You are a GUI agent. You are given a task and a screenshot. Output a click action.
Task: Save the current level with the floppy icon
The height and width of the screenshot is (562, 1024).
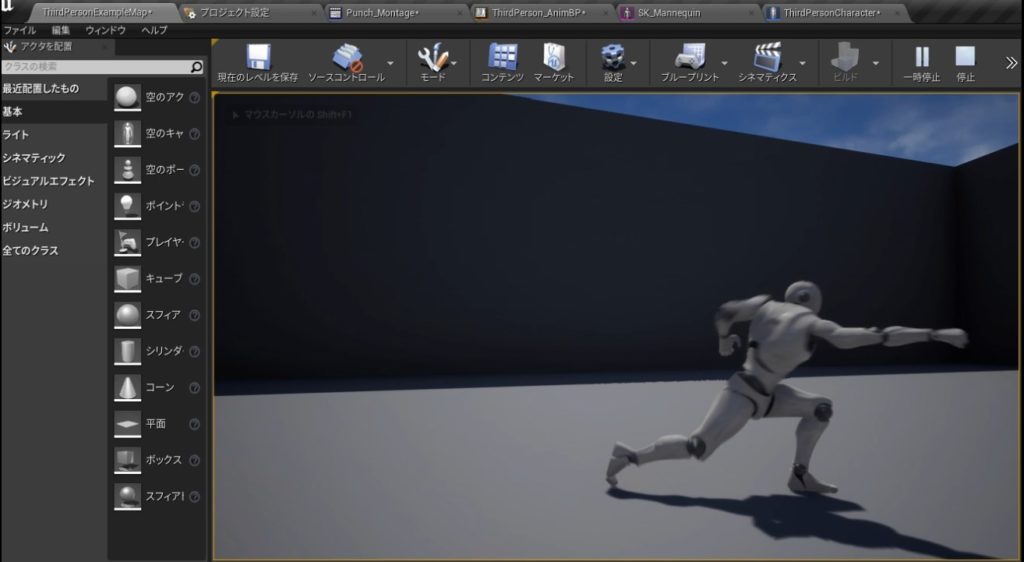[258, 57]
